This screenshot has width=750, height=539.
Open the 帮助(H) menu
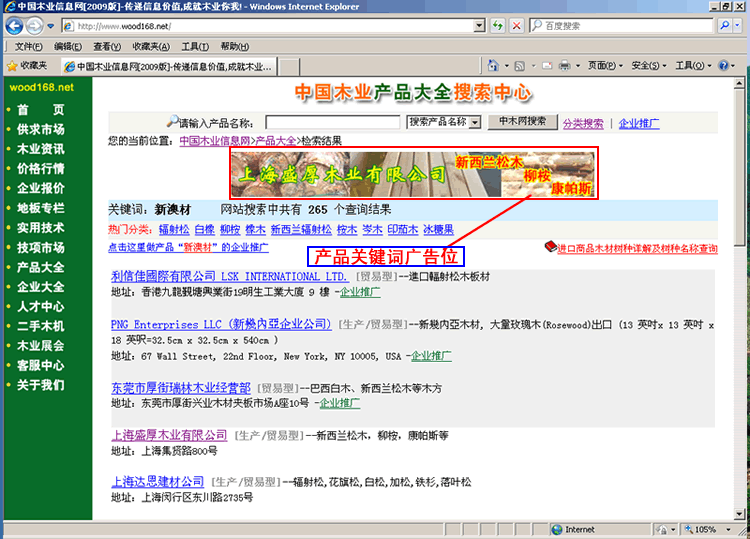(x=234, y=46)
